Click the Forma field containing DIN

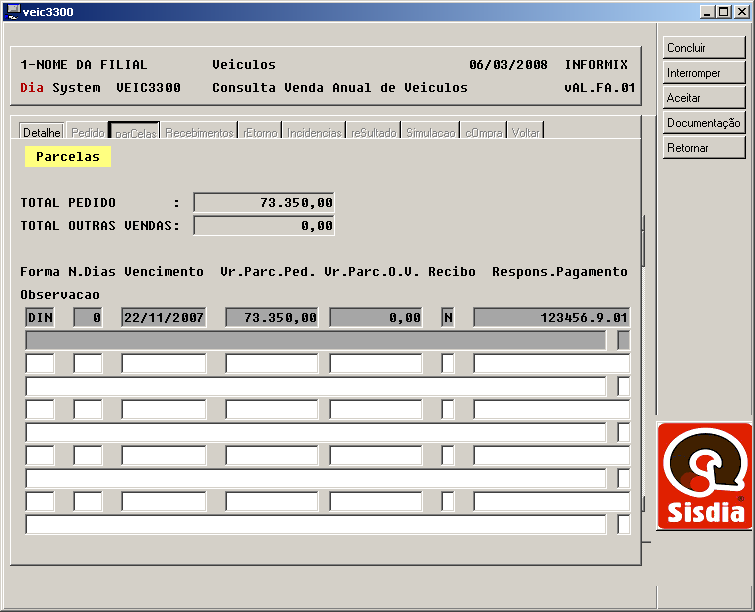pyautogui.click(x=40, y=318)
